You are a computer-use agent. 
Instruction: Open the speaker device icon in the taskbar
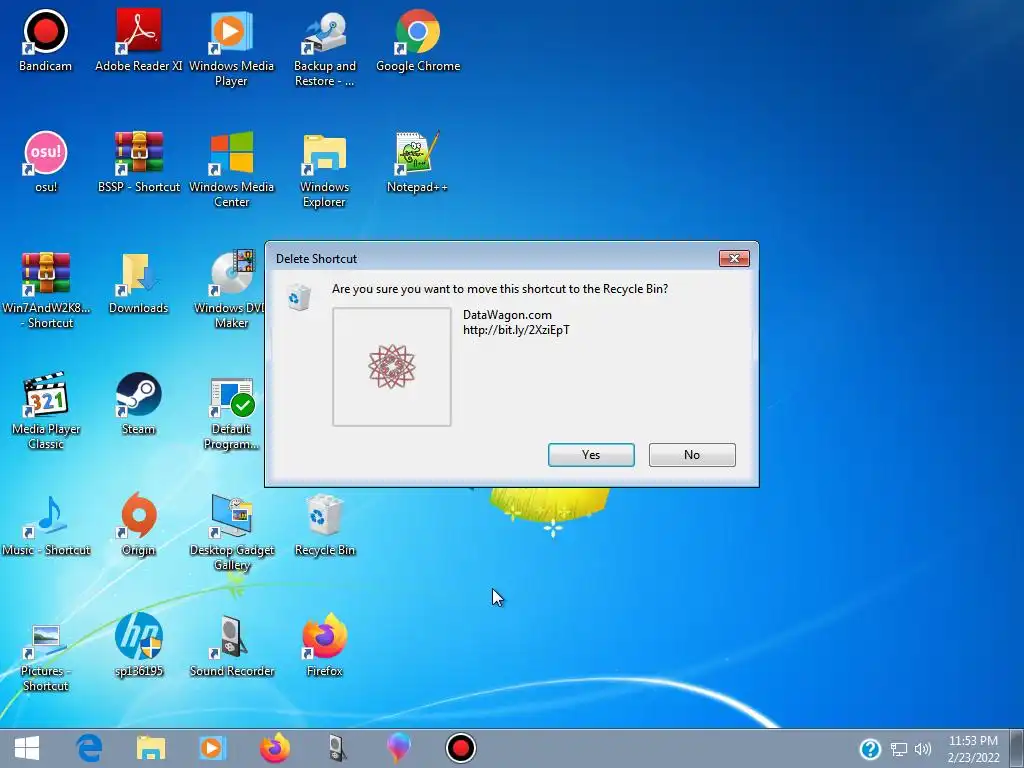coord(337,748)
